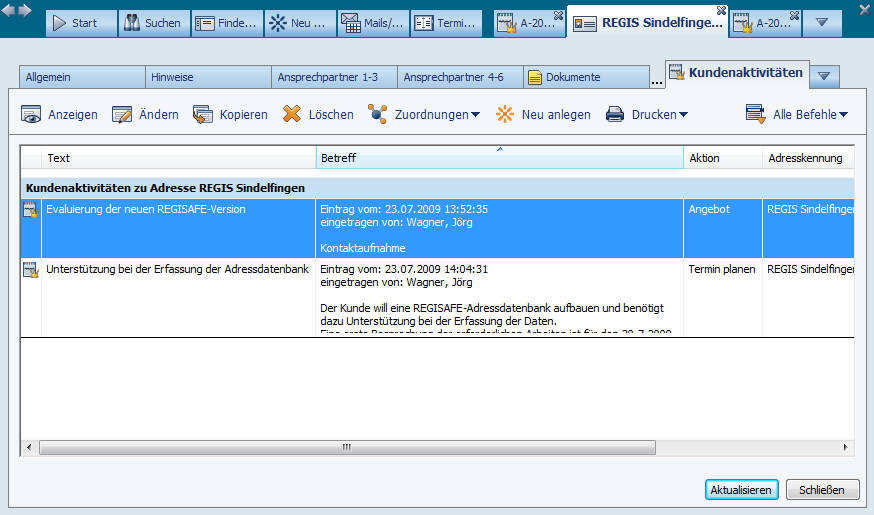This screenshot has height=515, width=874.
Task: Click the Anzeigen eye icon
Action: click(x=31, y=115)
